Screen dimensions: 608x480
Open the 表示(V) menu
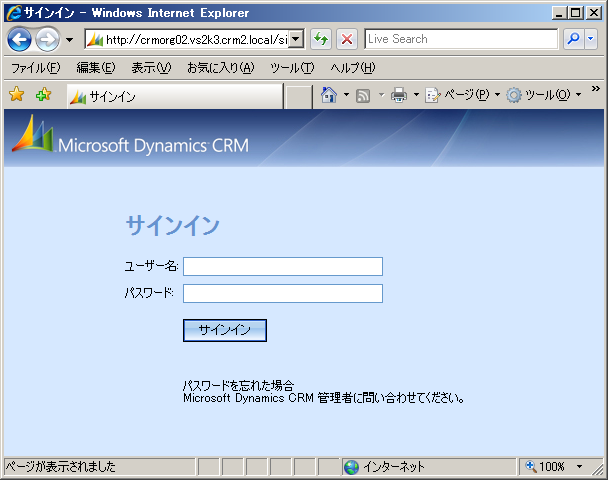click(151, 68)
